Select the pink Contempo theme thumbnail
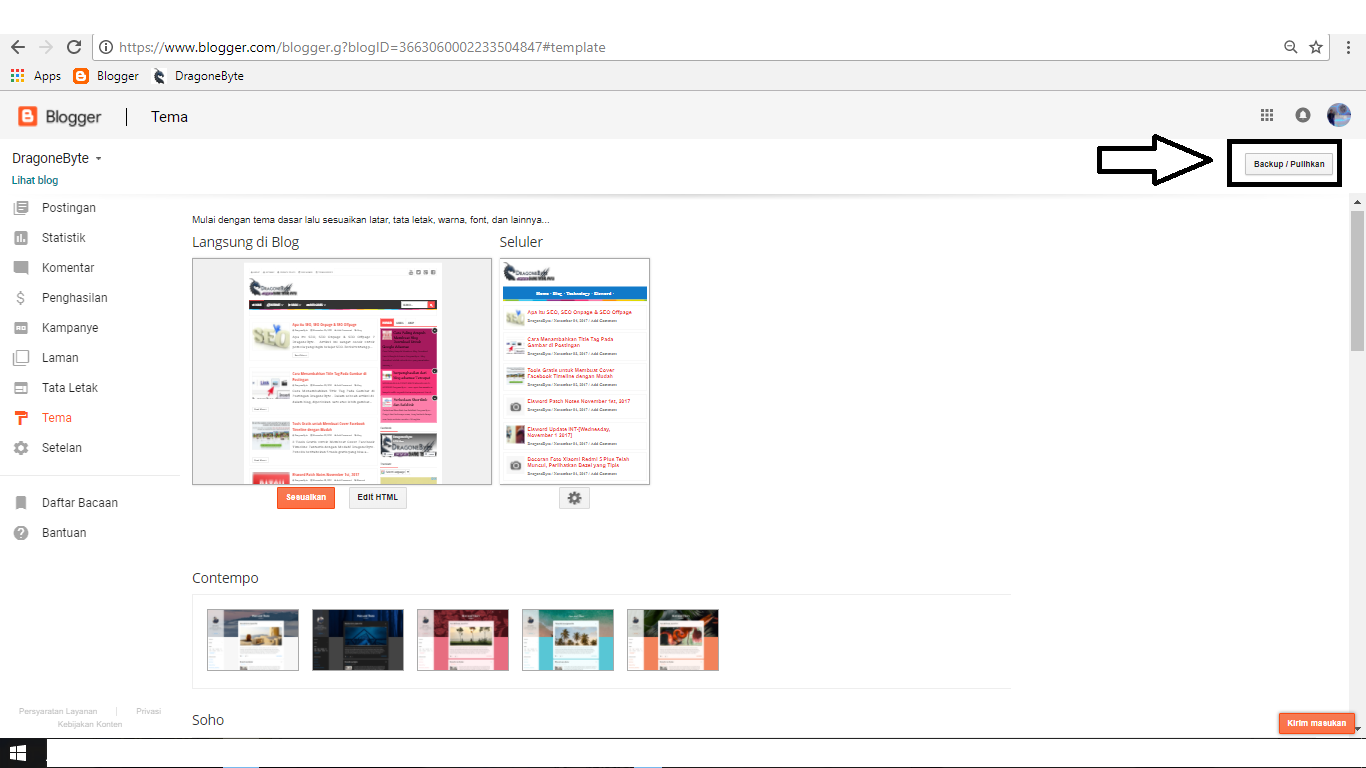1366x768 pixels. click(463, 640)
